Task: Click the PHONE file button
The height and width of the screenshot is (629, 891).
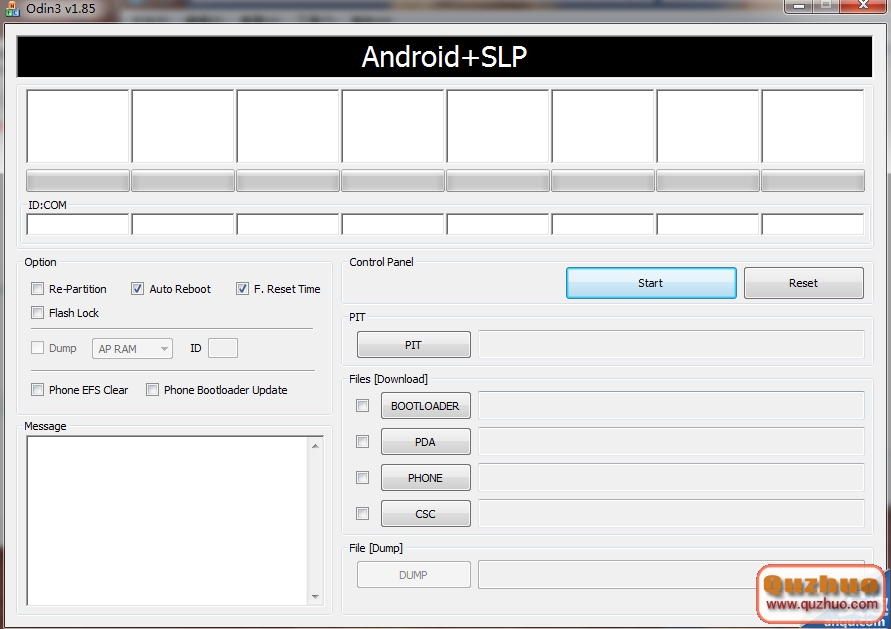Action: tap(426, 477)
